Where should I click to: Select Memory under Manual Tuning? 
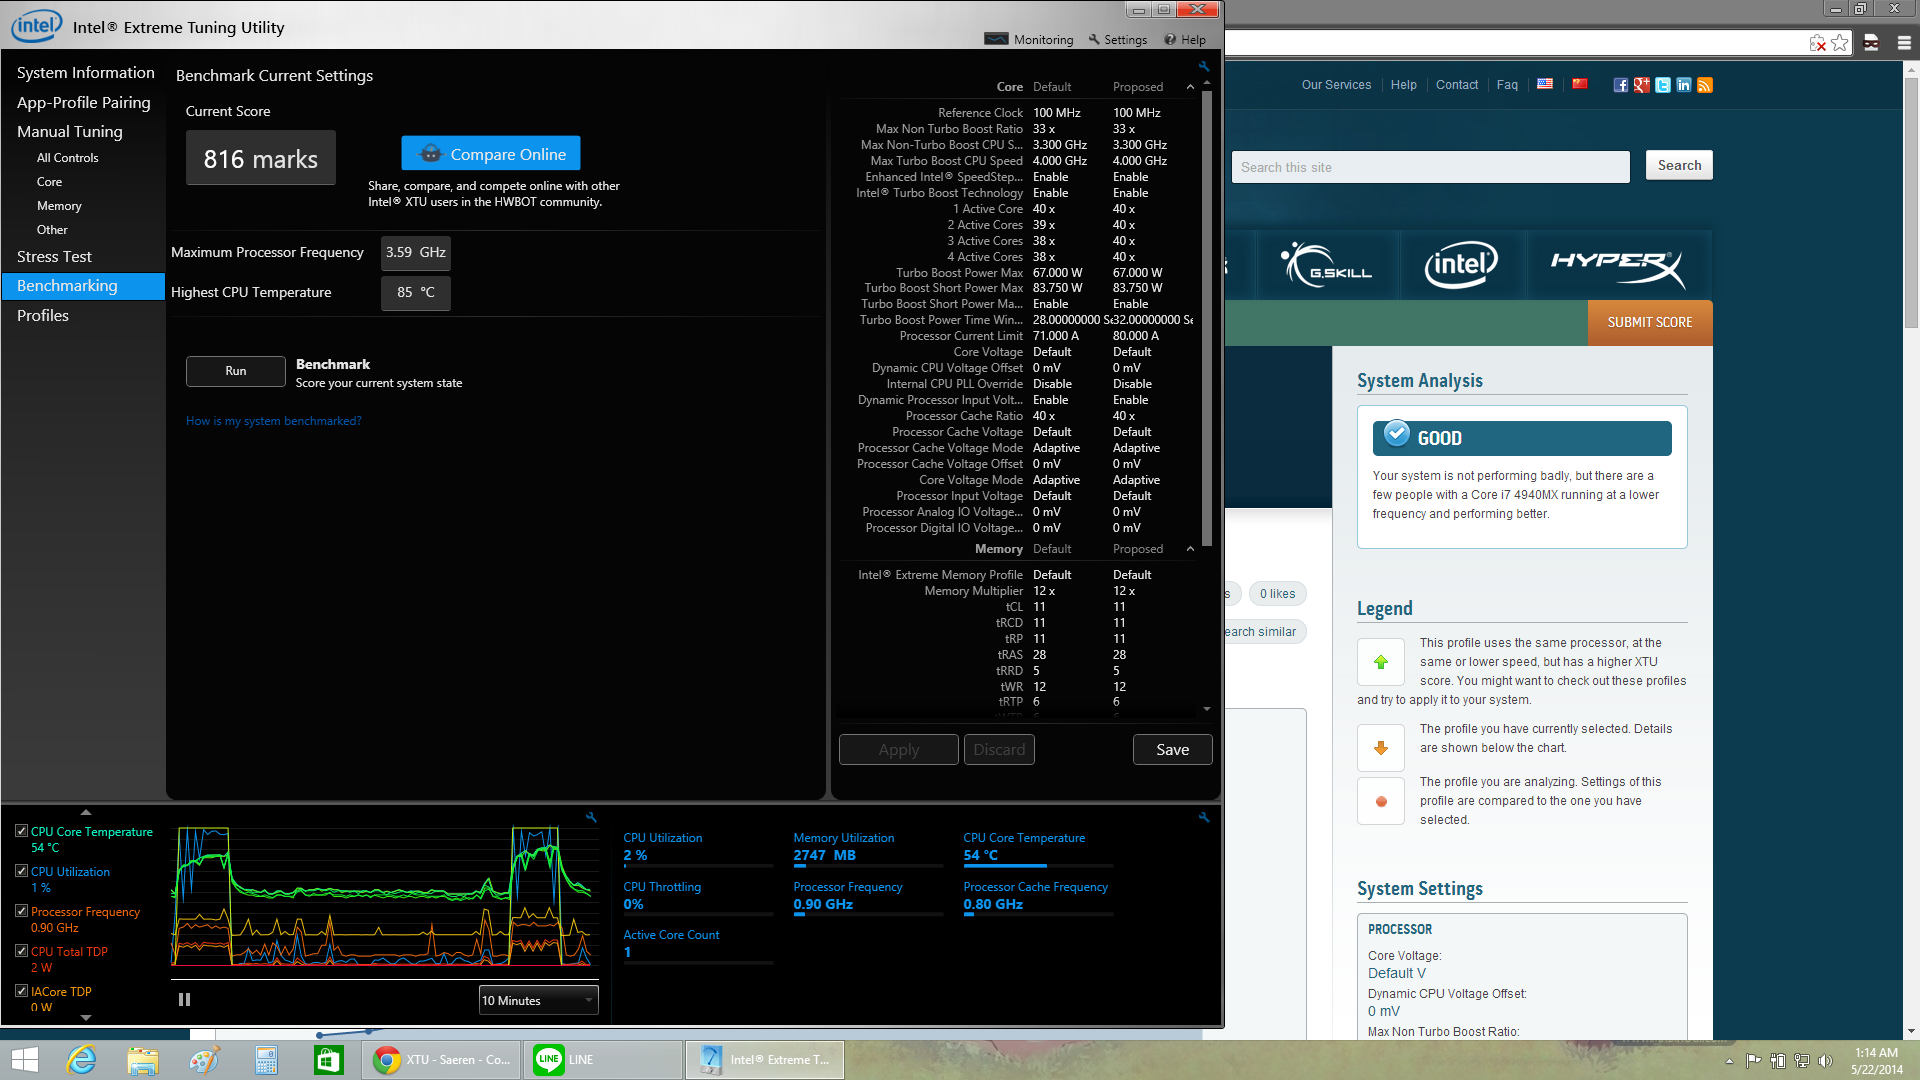pos(59,206)
